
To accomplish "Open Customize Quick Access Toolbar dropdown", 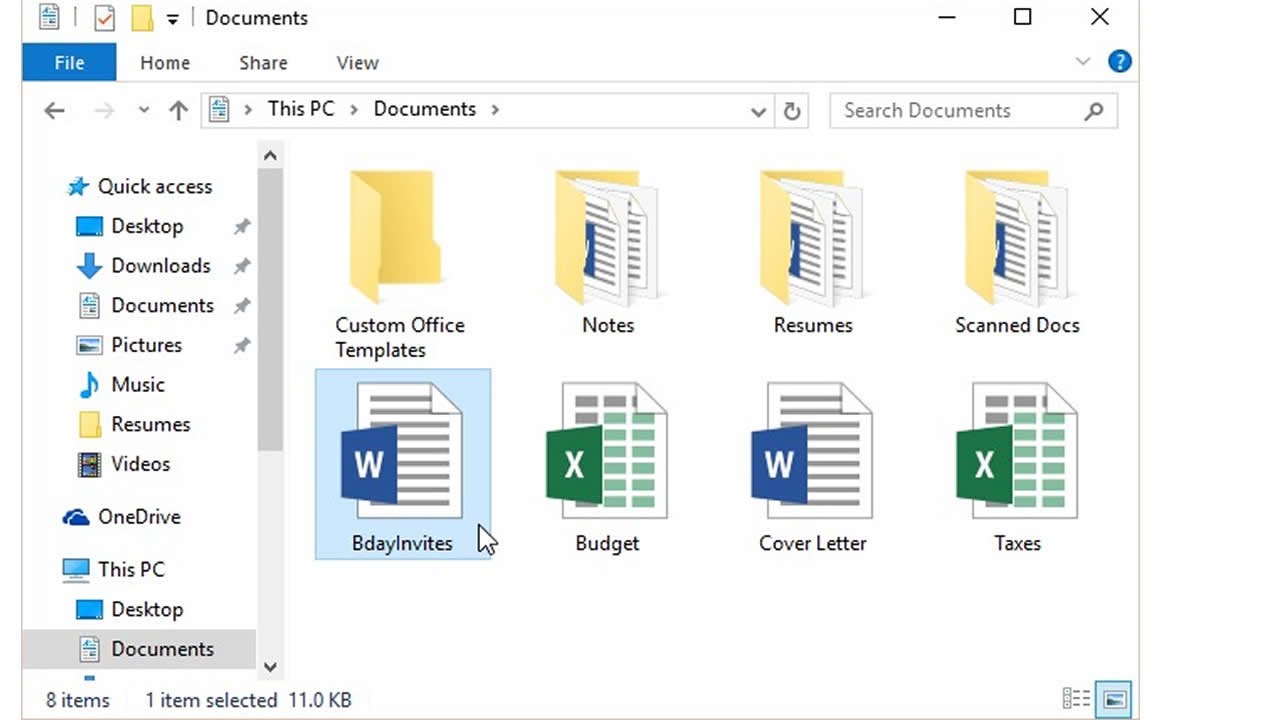I will [x=173, y=19].
